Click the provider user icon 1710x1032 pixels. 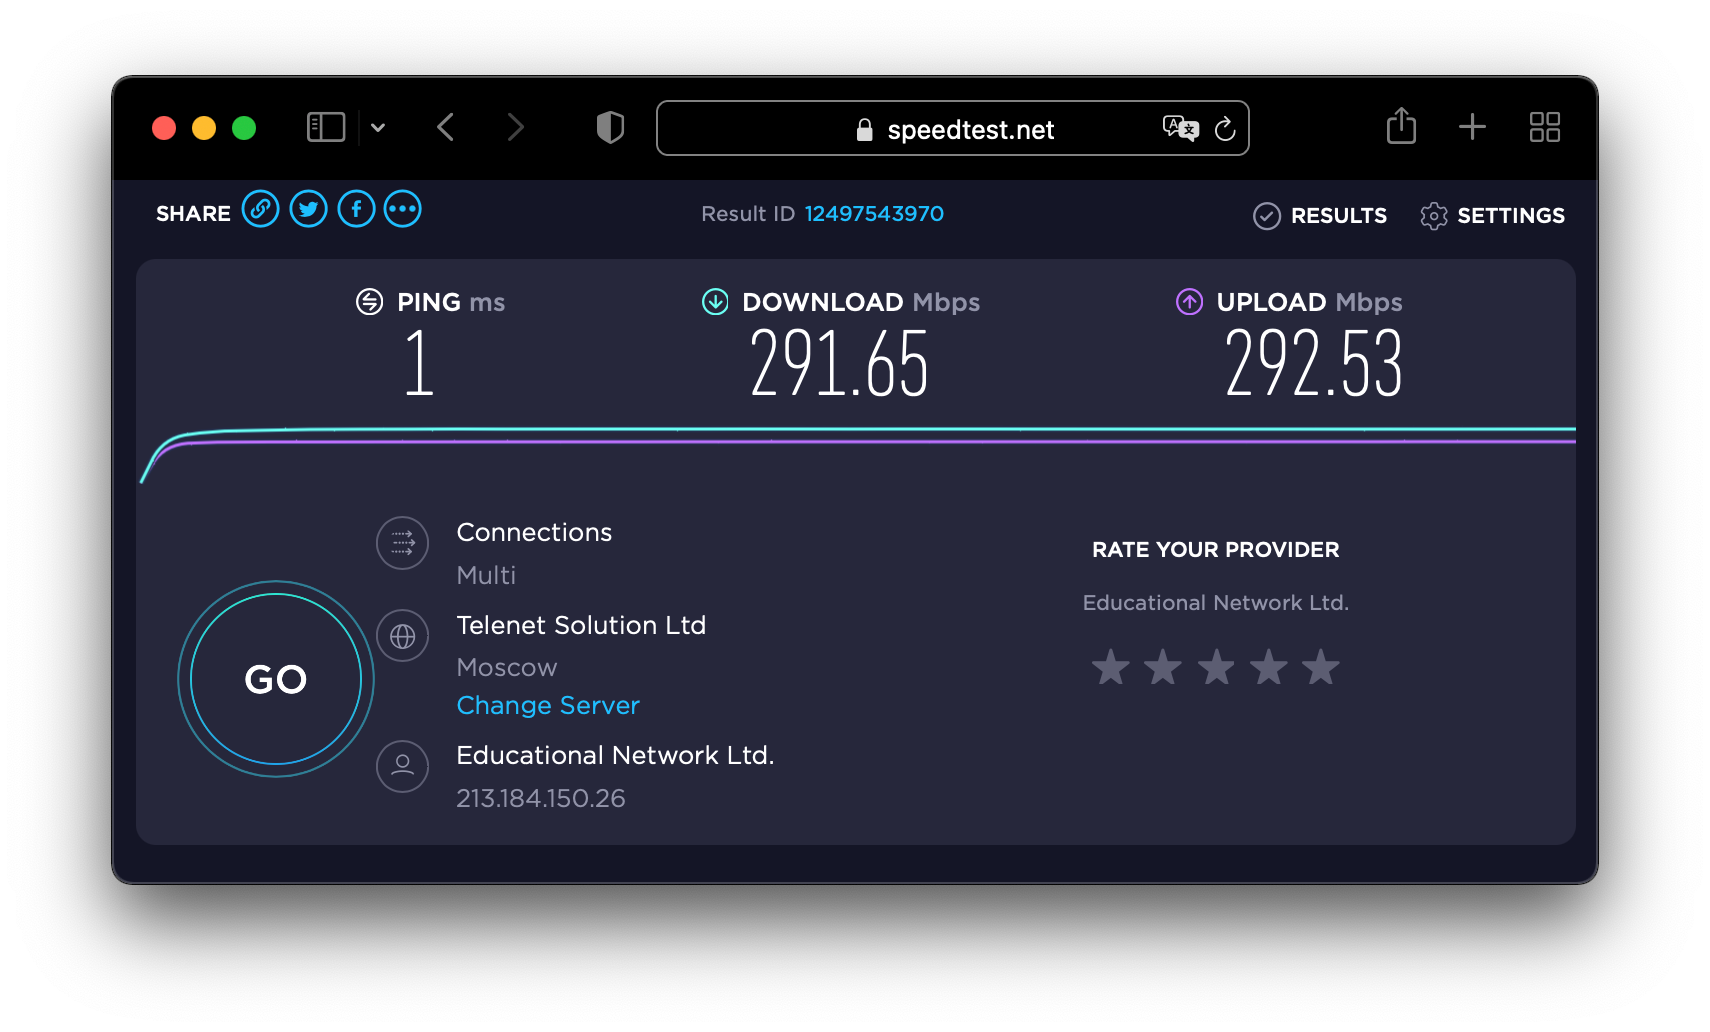[x=402, y=766]
